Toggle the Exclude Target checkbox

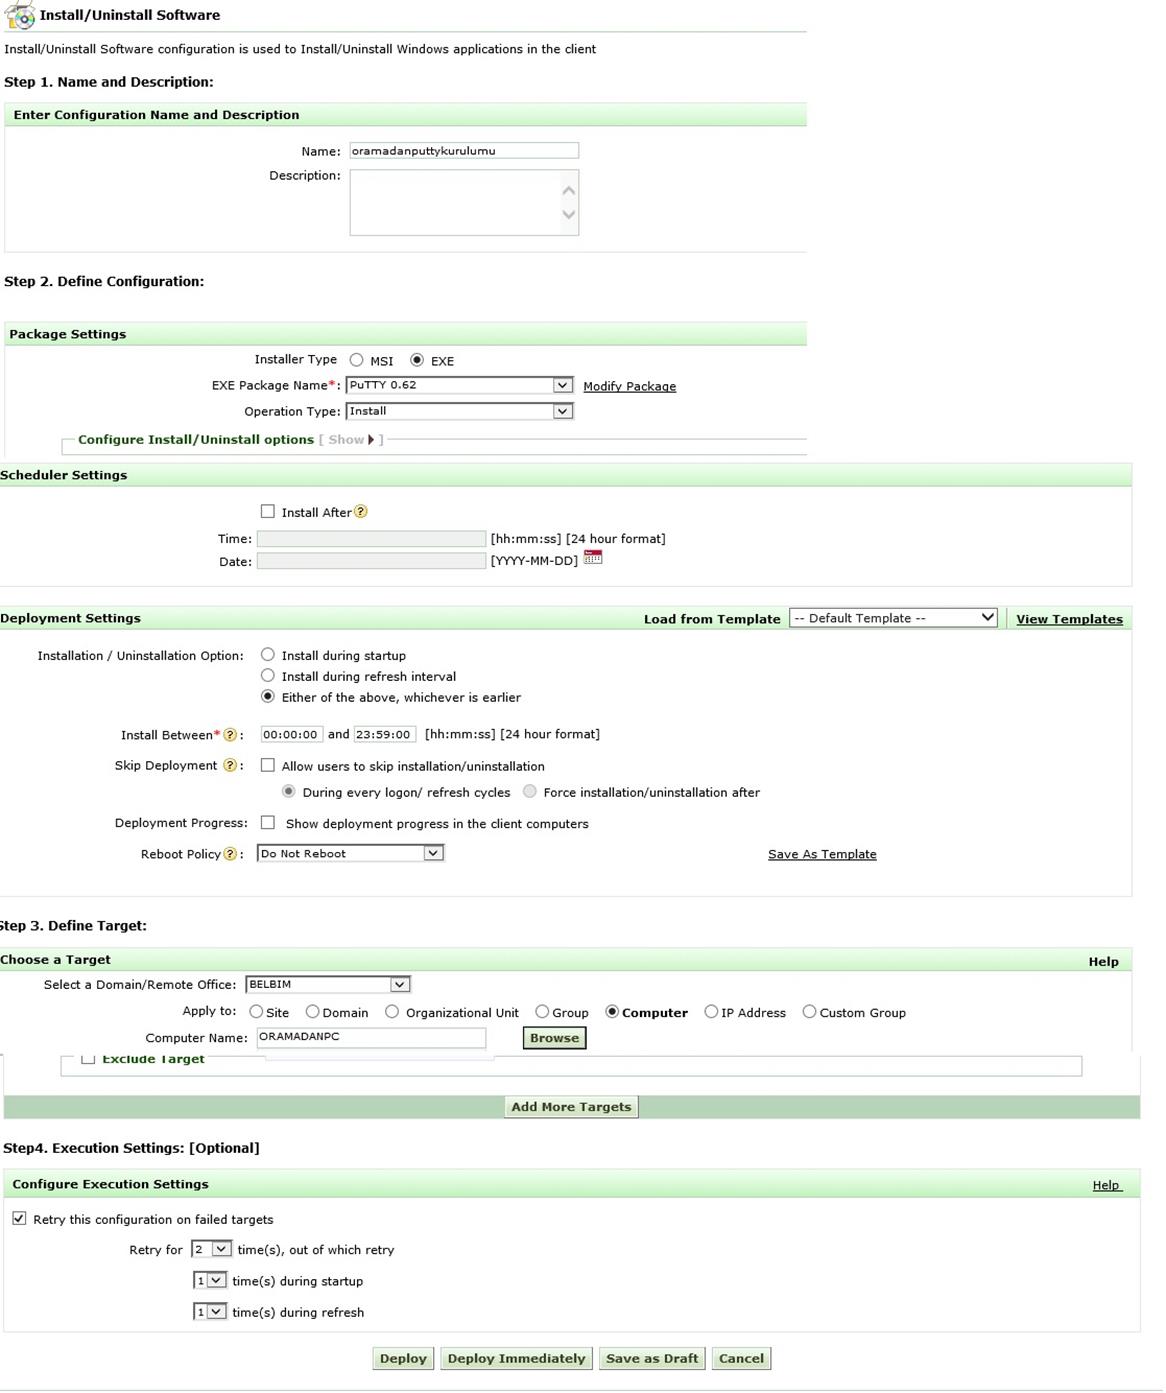point(88,1058)
